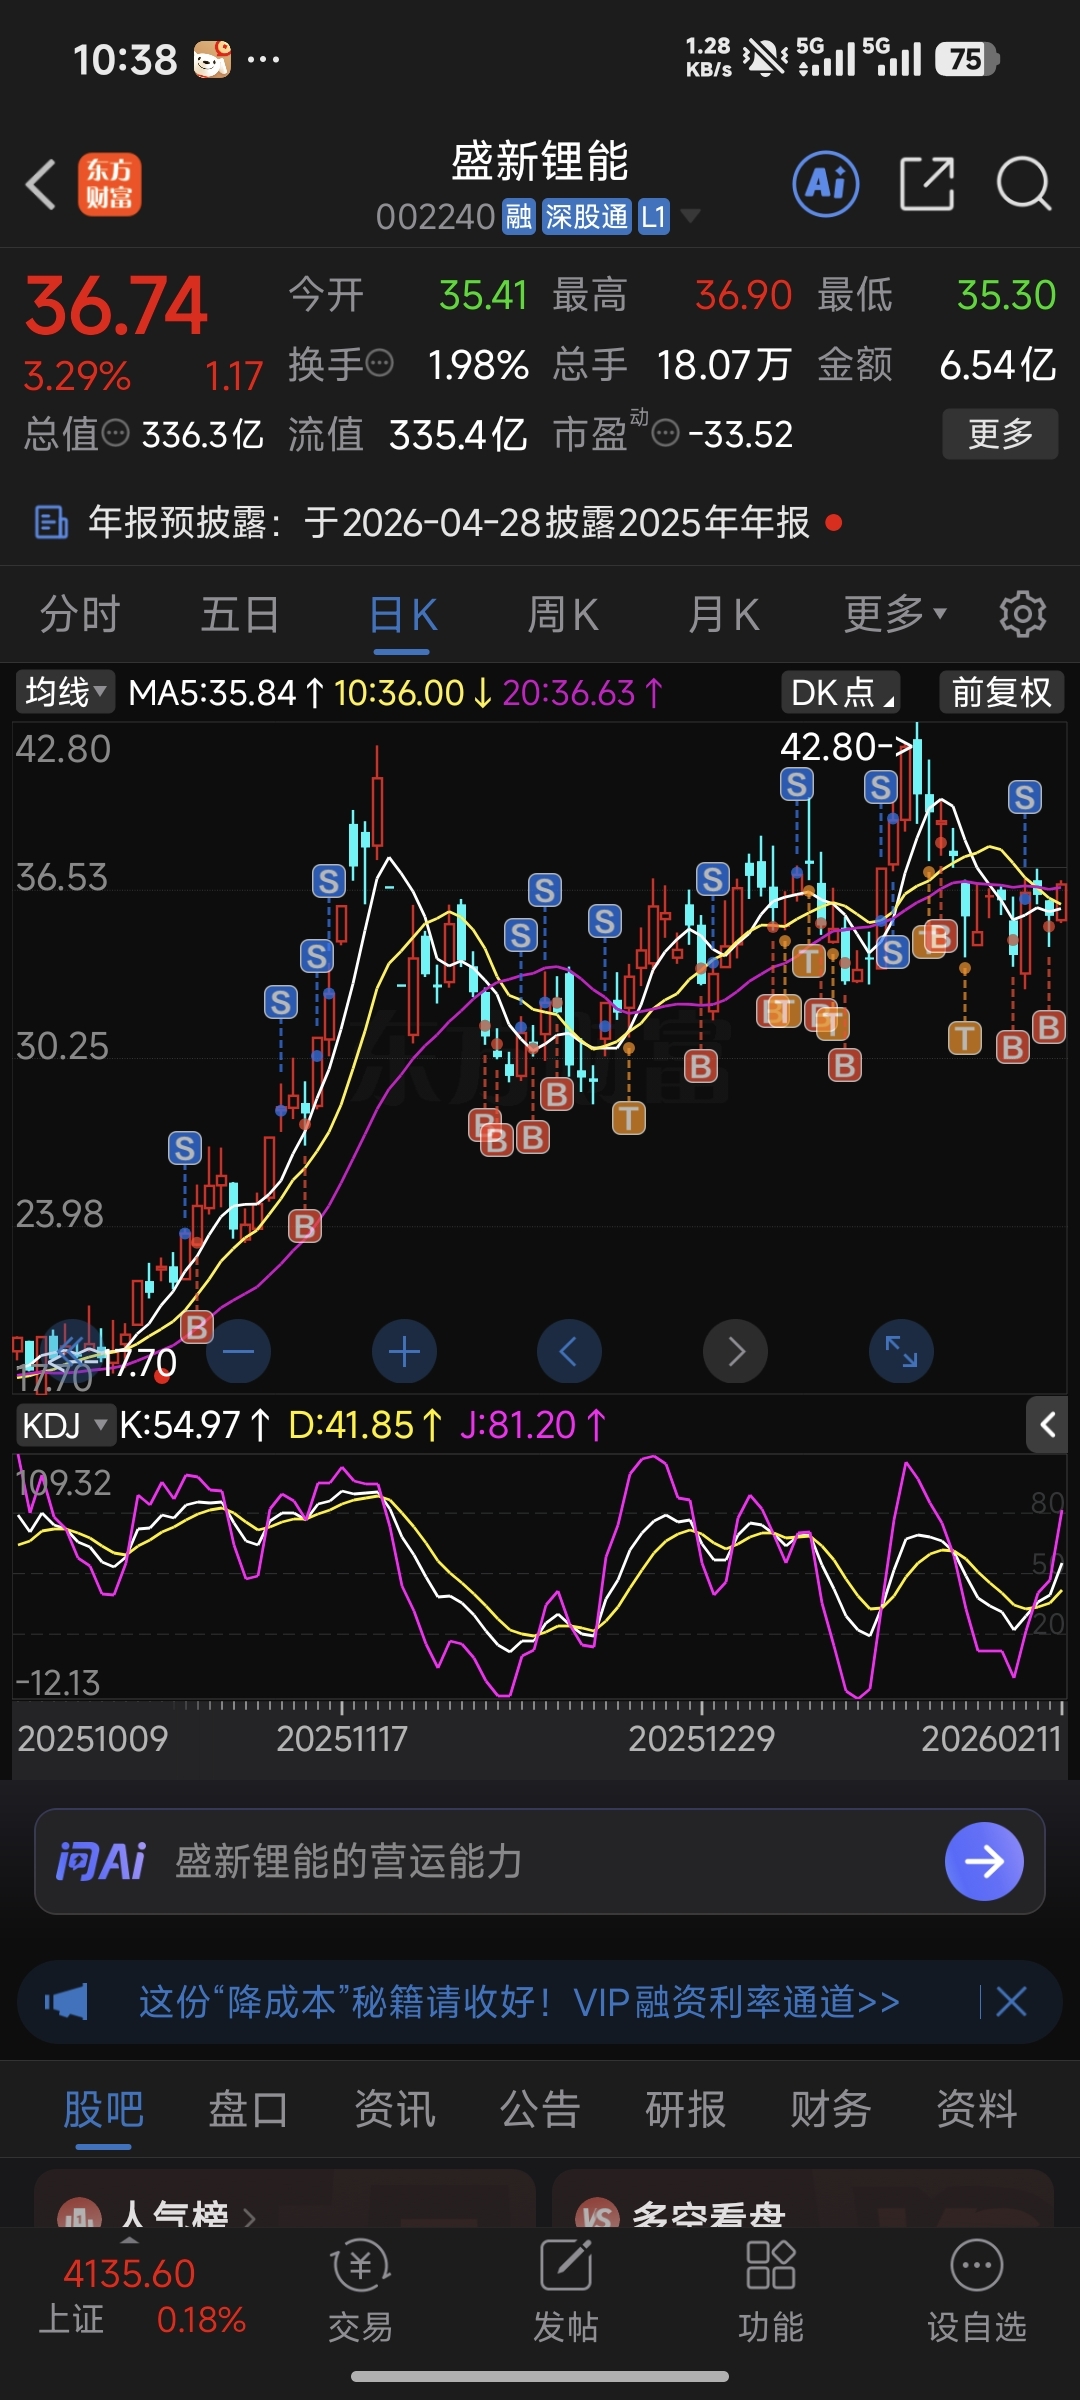Tap the 换手 info circle icon
This screenshot has width=1080, height=2400.
[380, 363]
